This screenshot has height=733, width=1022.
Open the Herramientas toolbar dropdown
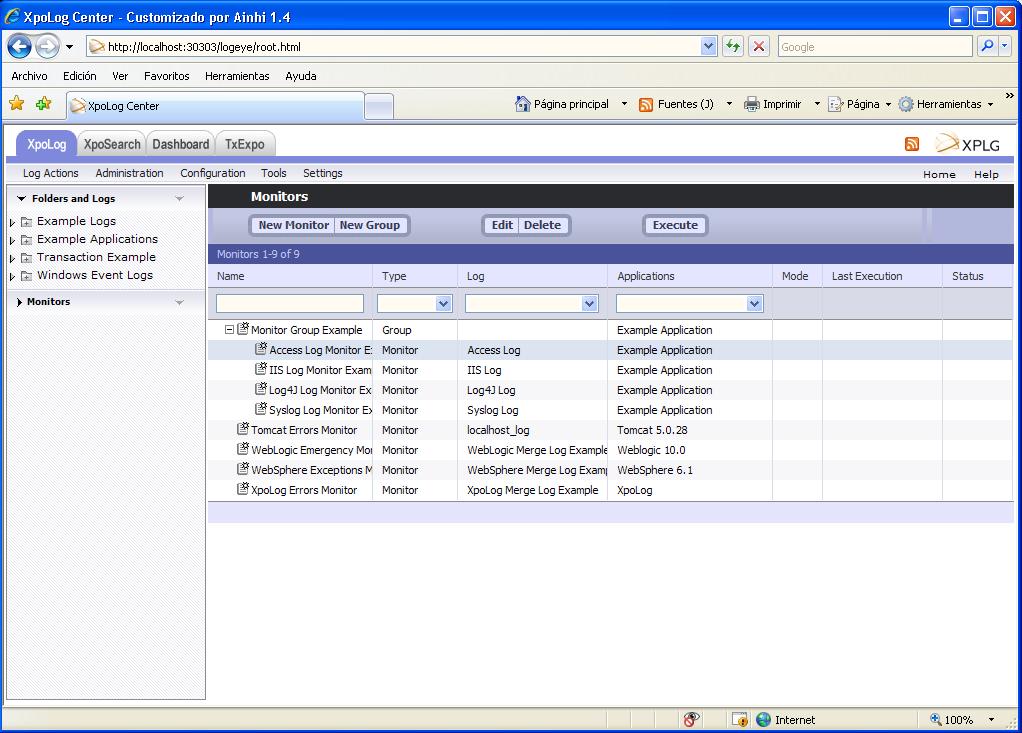991,104
